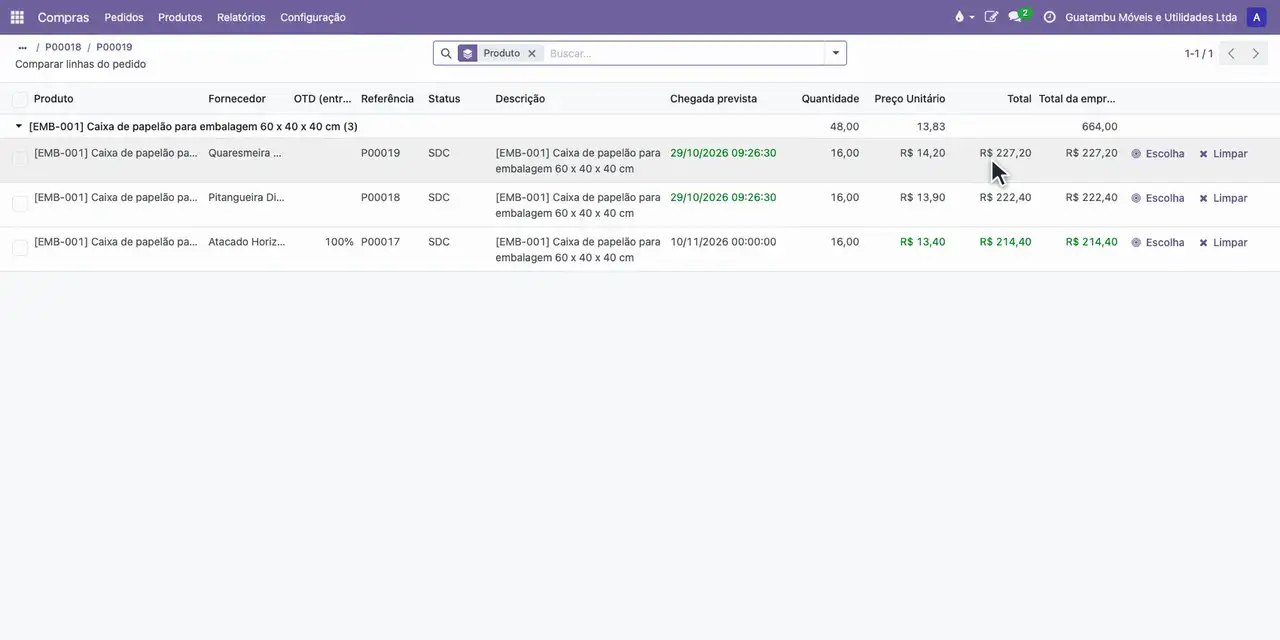
Task: Remove the Produto filter facet
Action: (x=532, y=53)
